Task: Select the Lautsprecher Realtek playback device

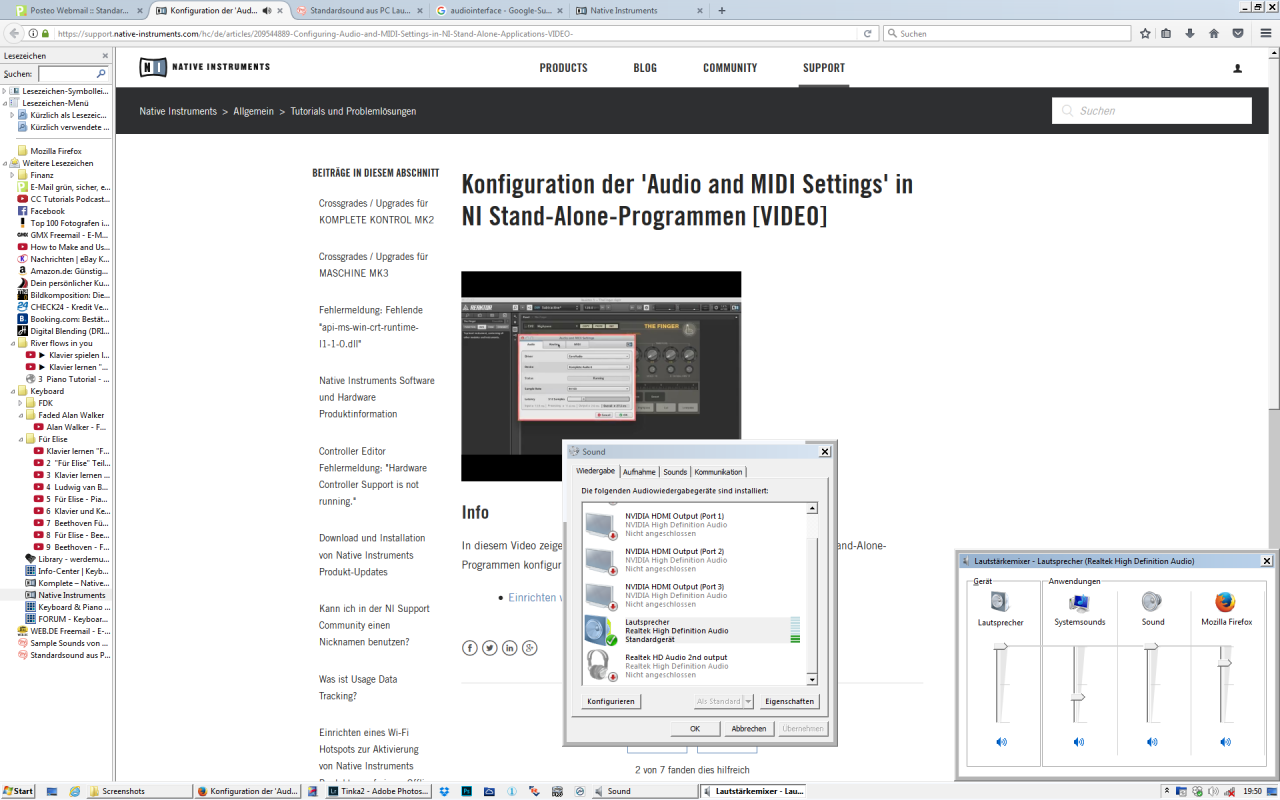Action: (x=696, y=630)
